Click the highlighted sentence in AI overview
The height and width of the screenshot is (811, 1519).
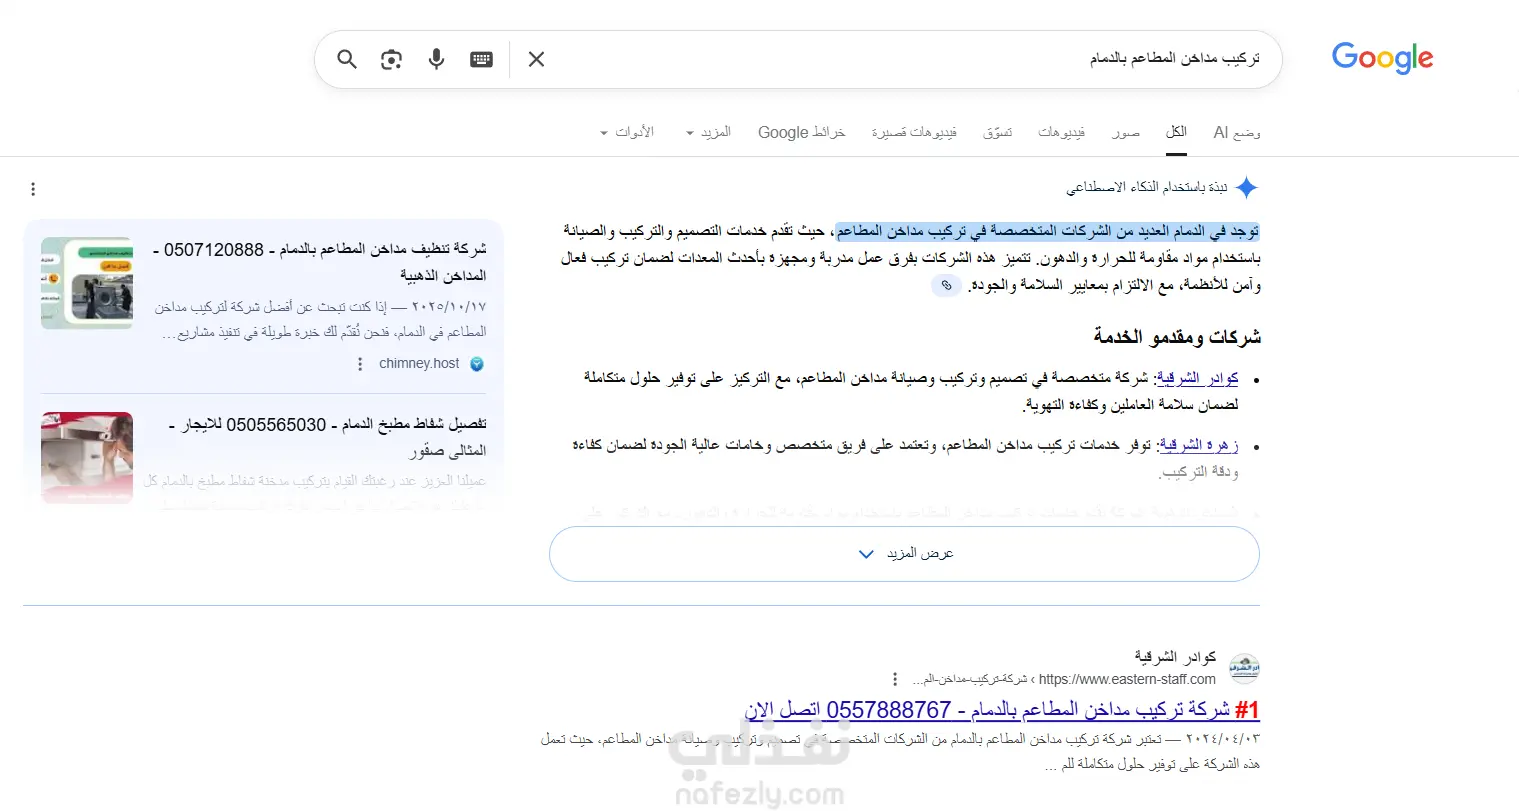(1047, 232)
